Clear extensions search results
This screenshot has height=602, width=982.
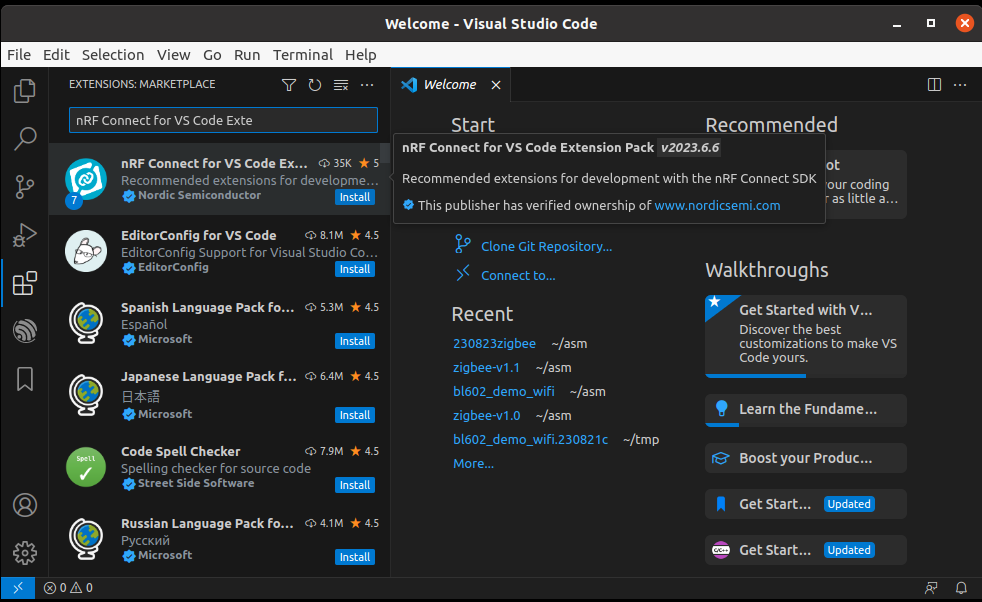(341, 85)
